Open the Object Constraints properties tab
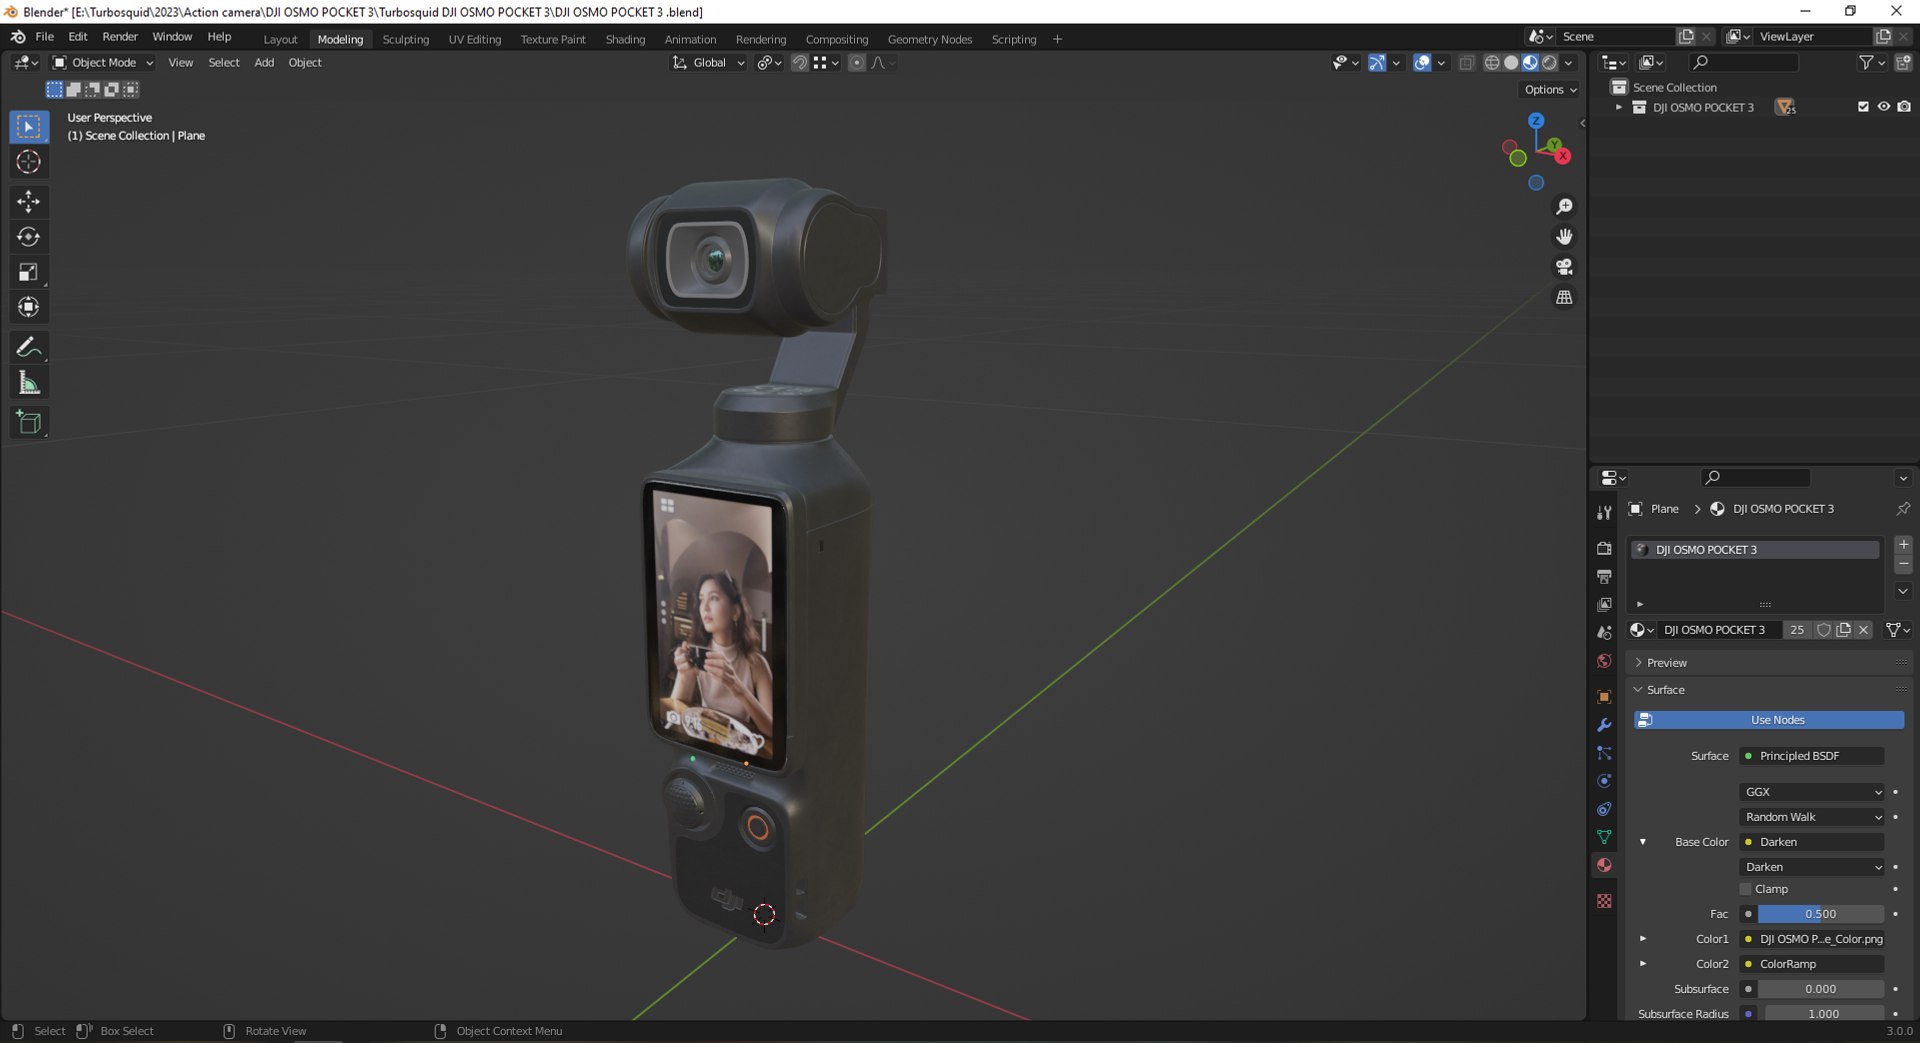This screenshot has height=1043, width=1920. click(1604, 809)
